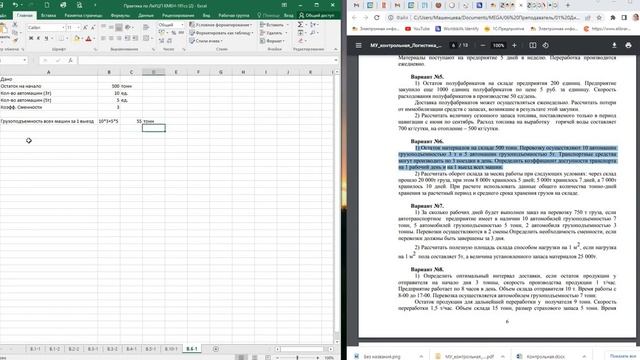Open the Conditional Formatting dropdown
640x360 pixels.
[220, 25]
